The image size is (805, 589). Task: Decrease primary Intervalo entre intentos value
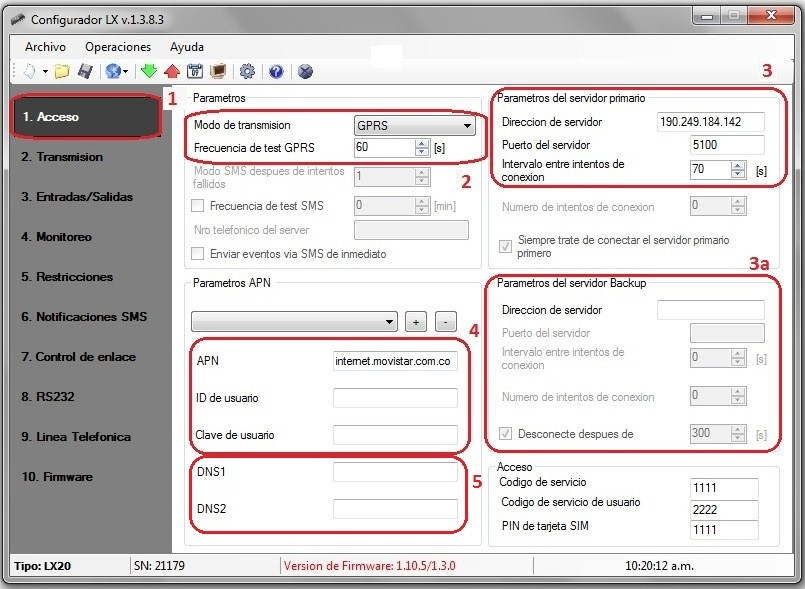point(738,174)
